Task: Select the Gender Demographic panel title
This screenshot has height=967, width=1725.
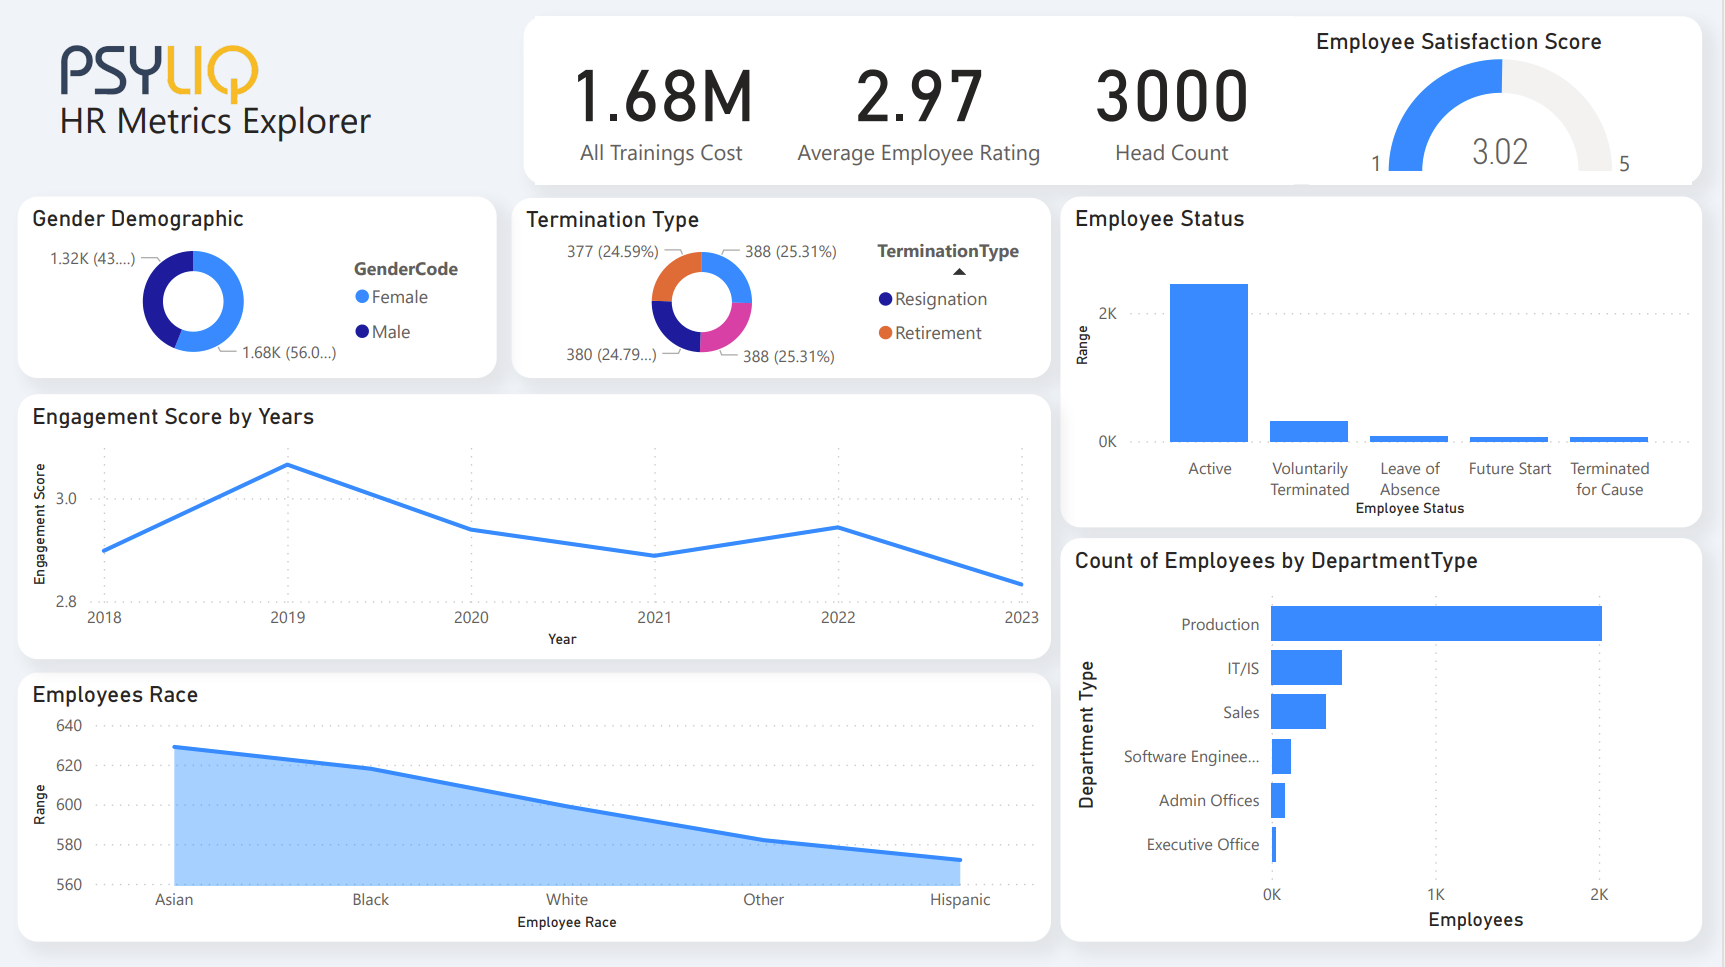Action: [x=137, y=218]
